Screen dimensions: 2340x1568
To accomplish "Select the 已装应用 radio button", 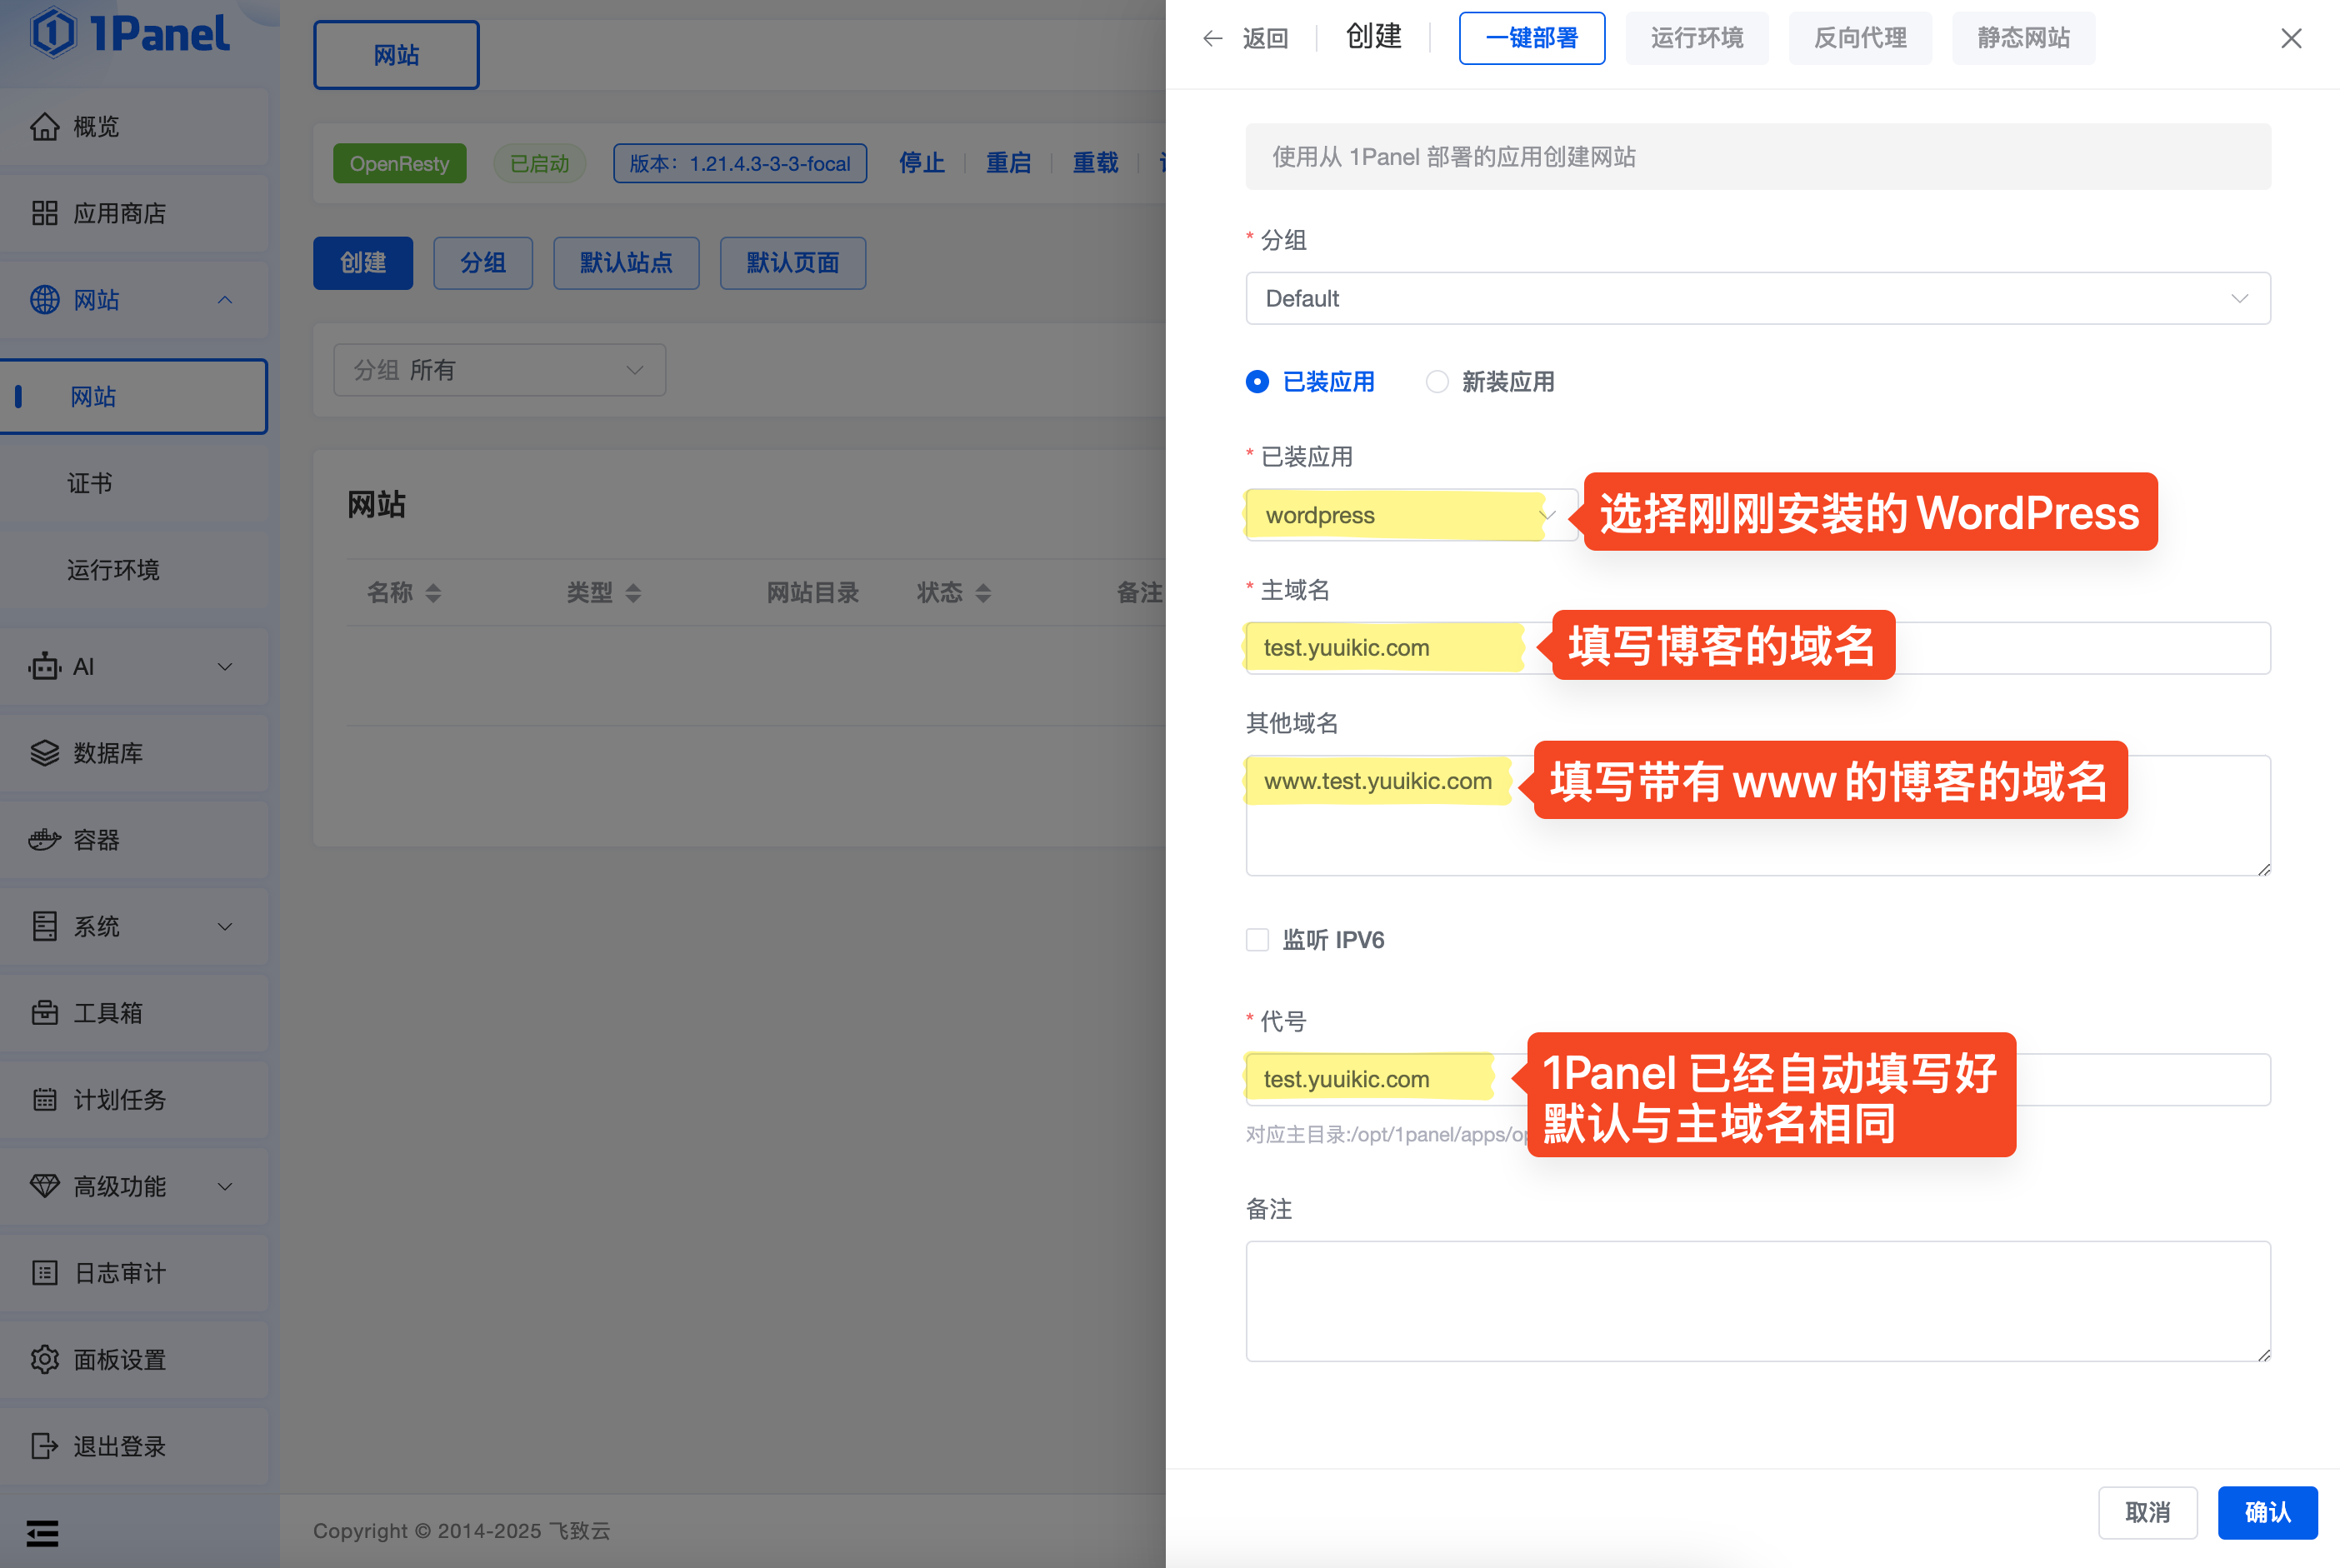I will 1257,382.
